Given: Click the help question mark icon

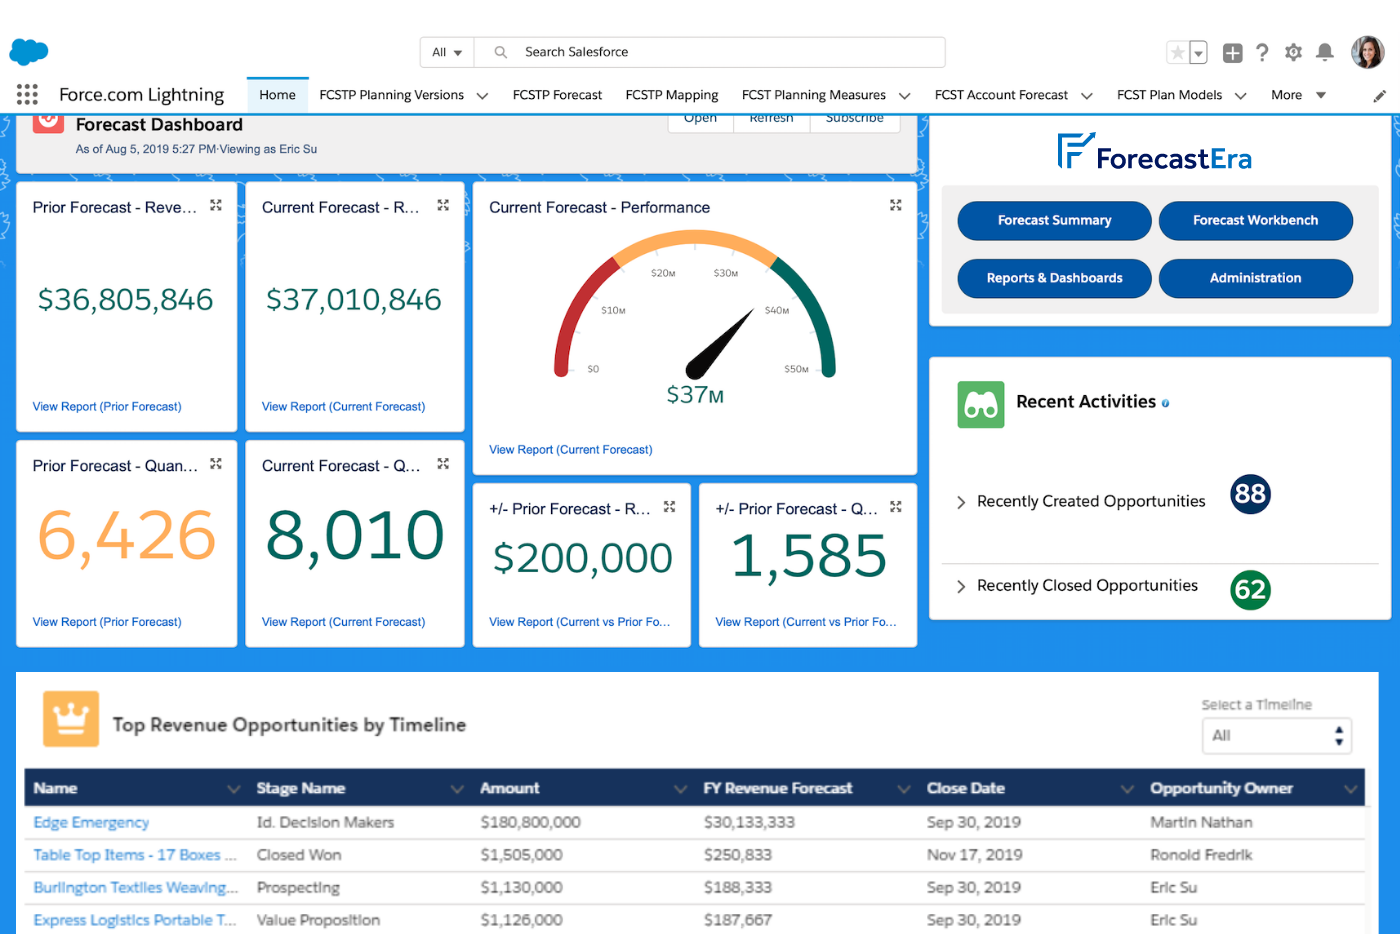Looking at the screenshot, I should pos(1262,52).
